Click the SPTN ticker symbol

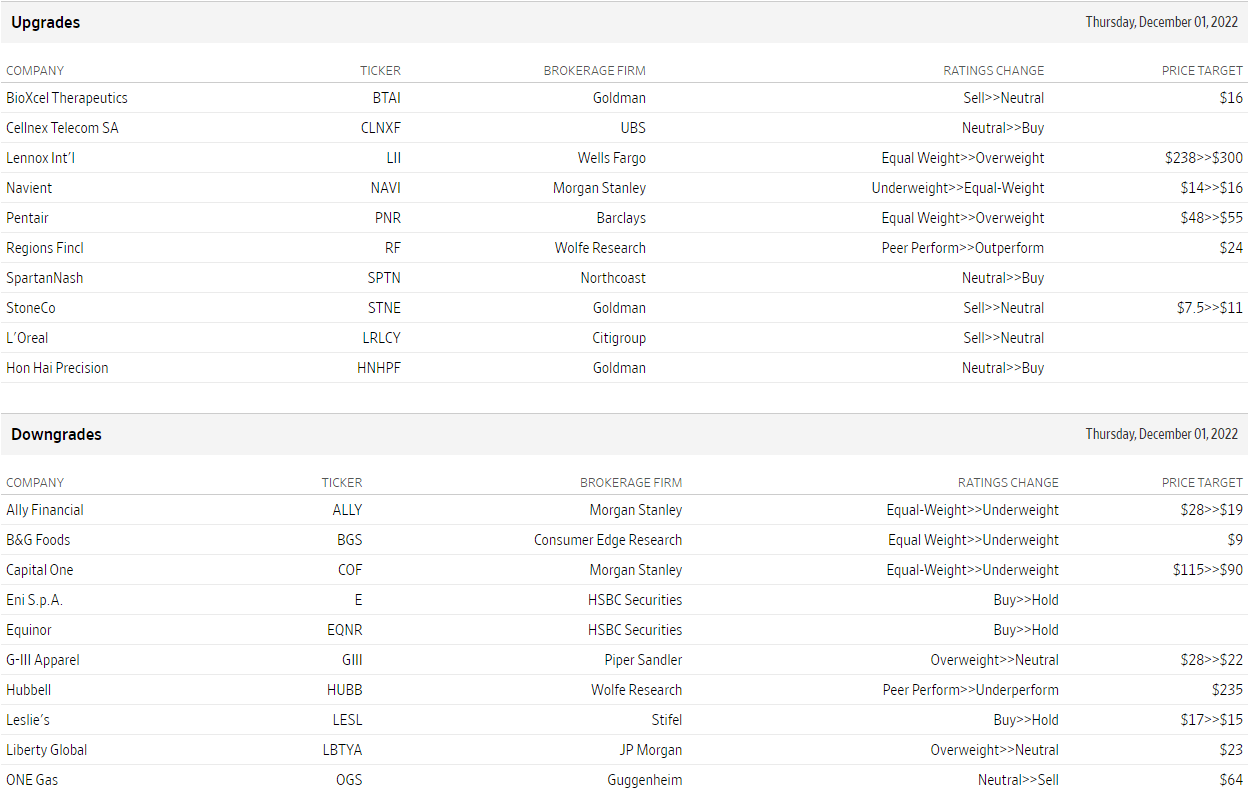click(x=384, y=278)
